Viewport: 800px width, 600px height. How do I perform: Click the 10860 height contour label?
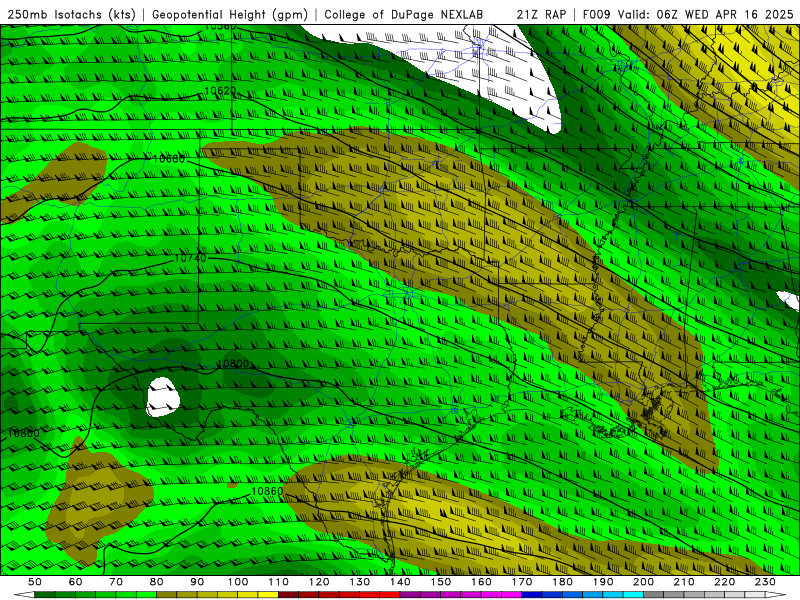(x=267, y=491)
